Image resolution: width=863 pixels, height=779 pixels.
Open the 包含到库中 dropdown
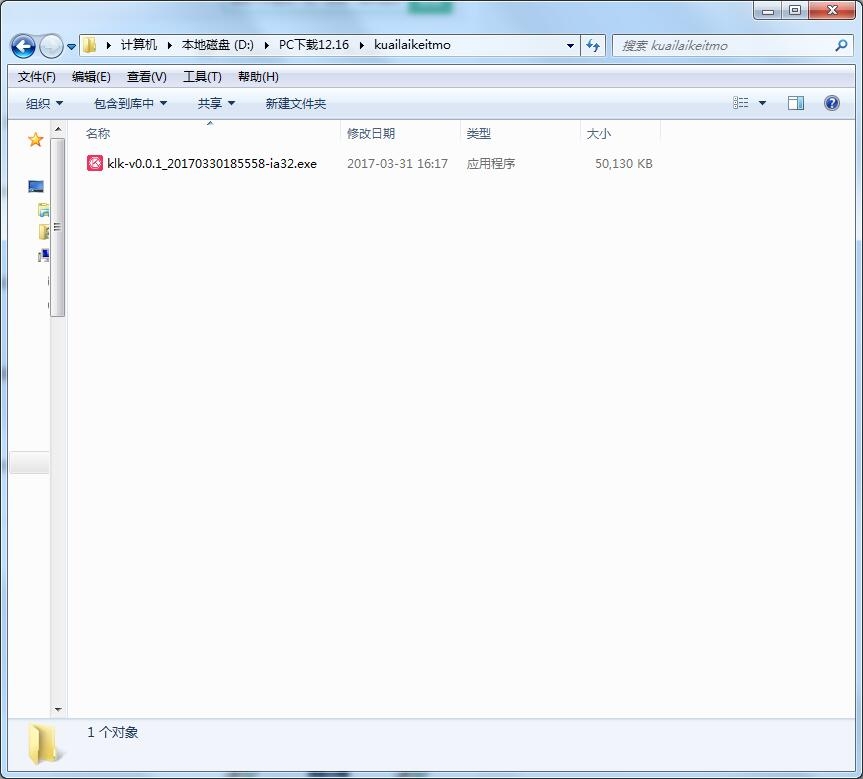click(130, 103)
